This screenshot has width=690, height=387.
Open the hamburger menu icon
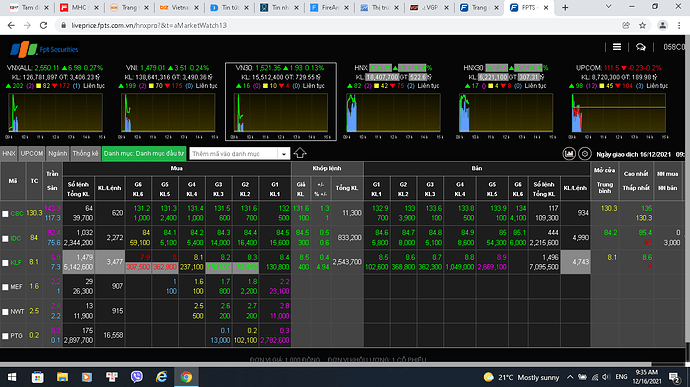pyautogui.click(x=617, y=47)
